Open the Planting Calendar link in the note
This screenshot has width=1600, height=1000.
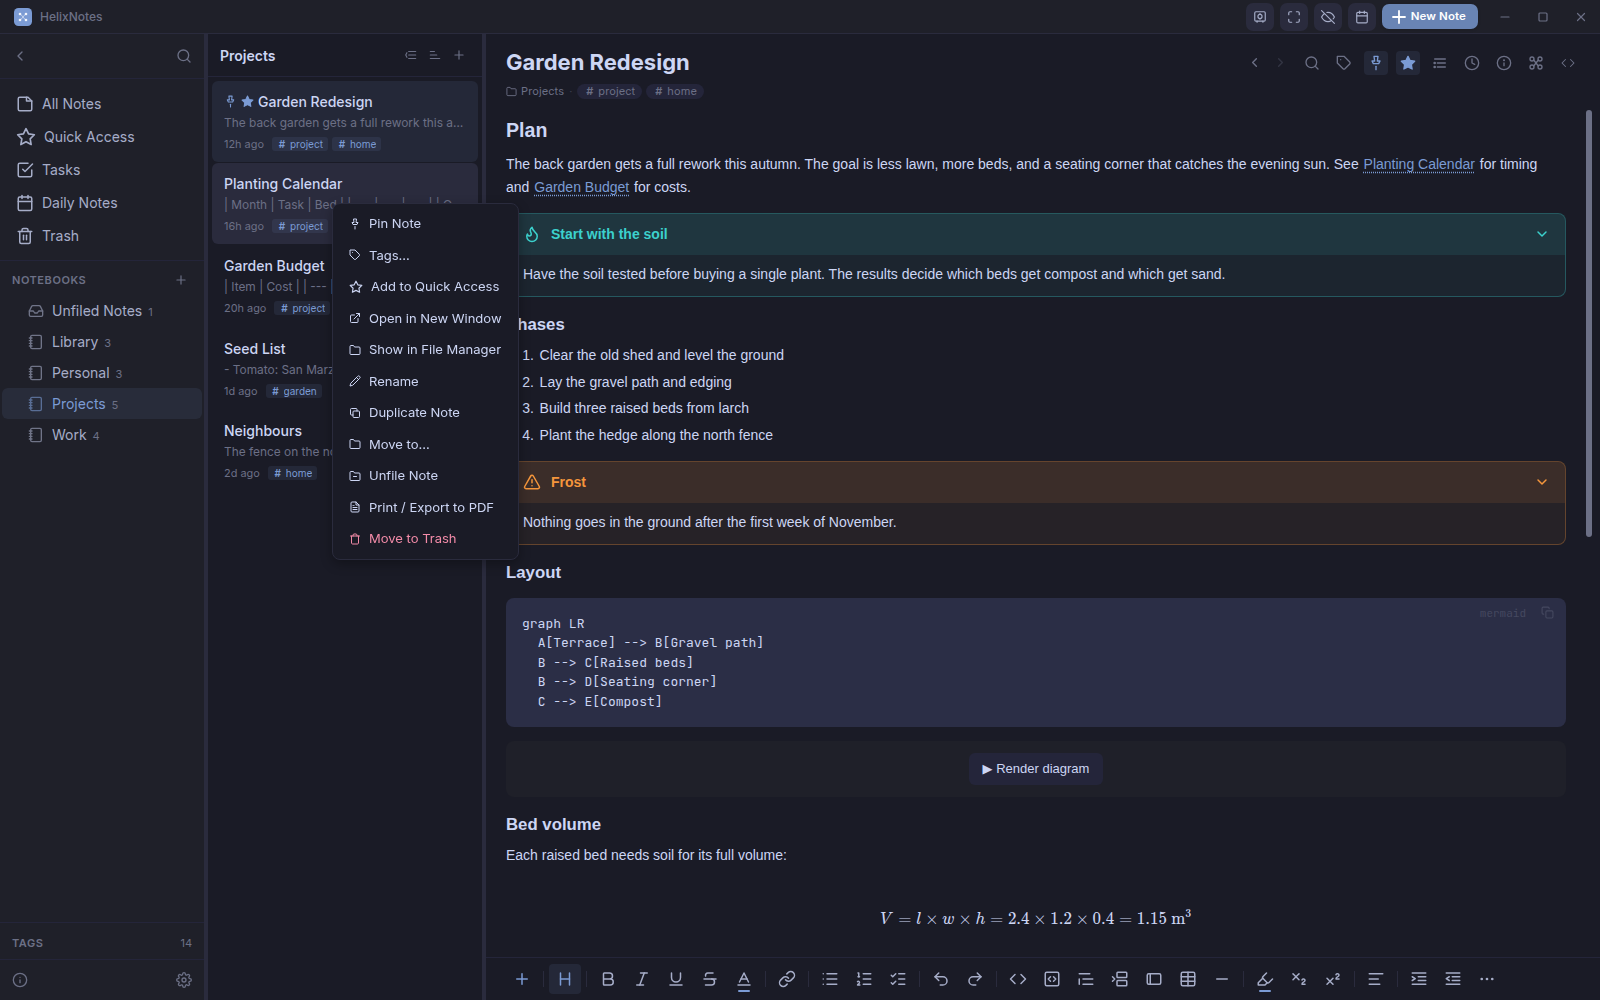[1418, 164]
